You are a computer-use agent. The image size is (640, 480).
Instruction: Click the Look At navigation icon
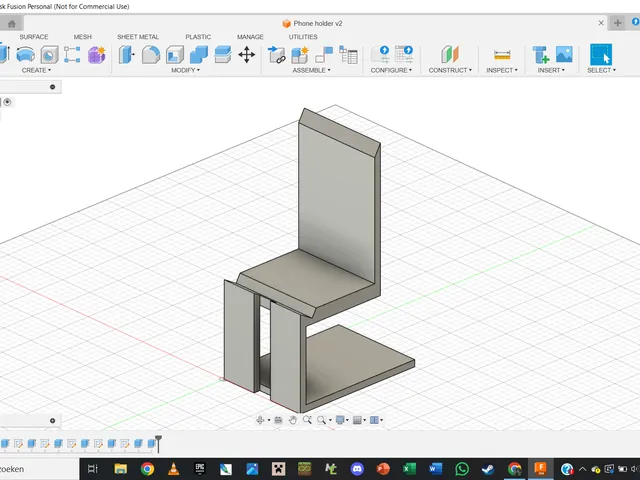click(278, 420)
